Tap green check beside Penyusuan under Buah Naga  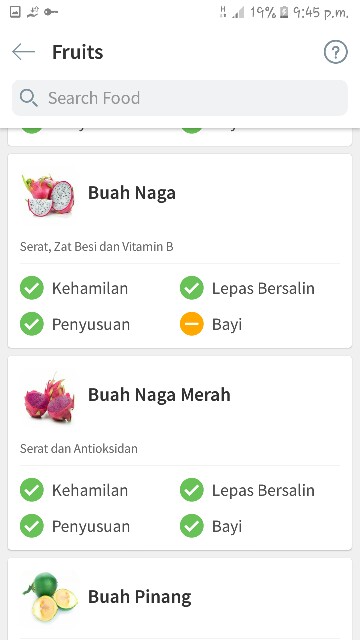[32, 324]
